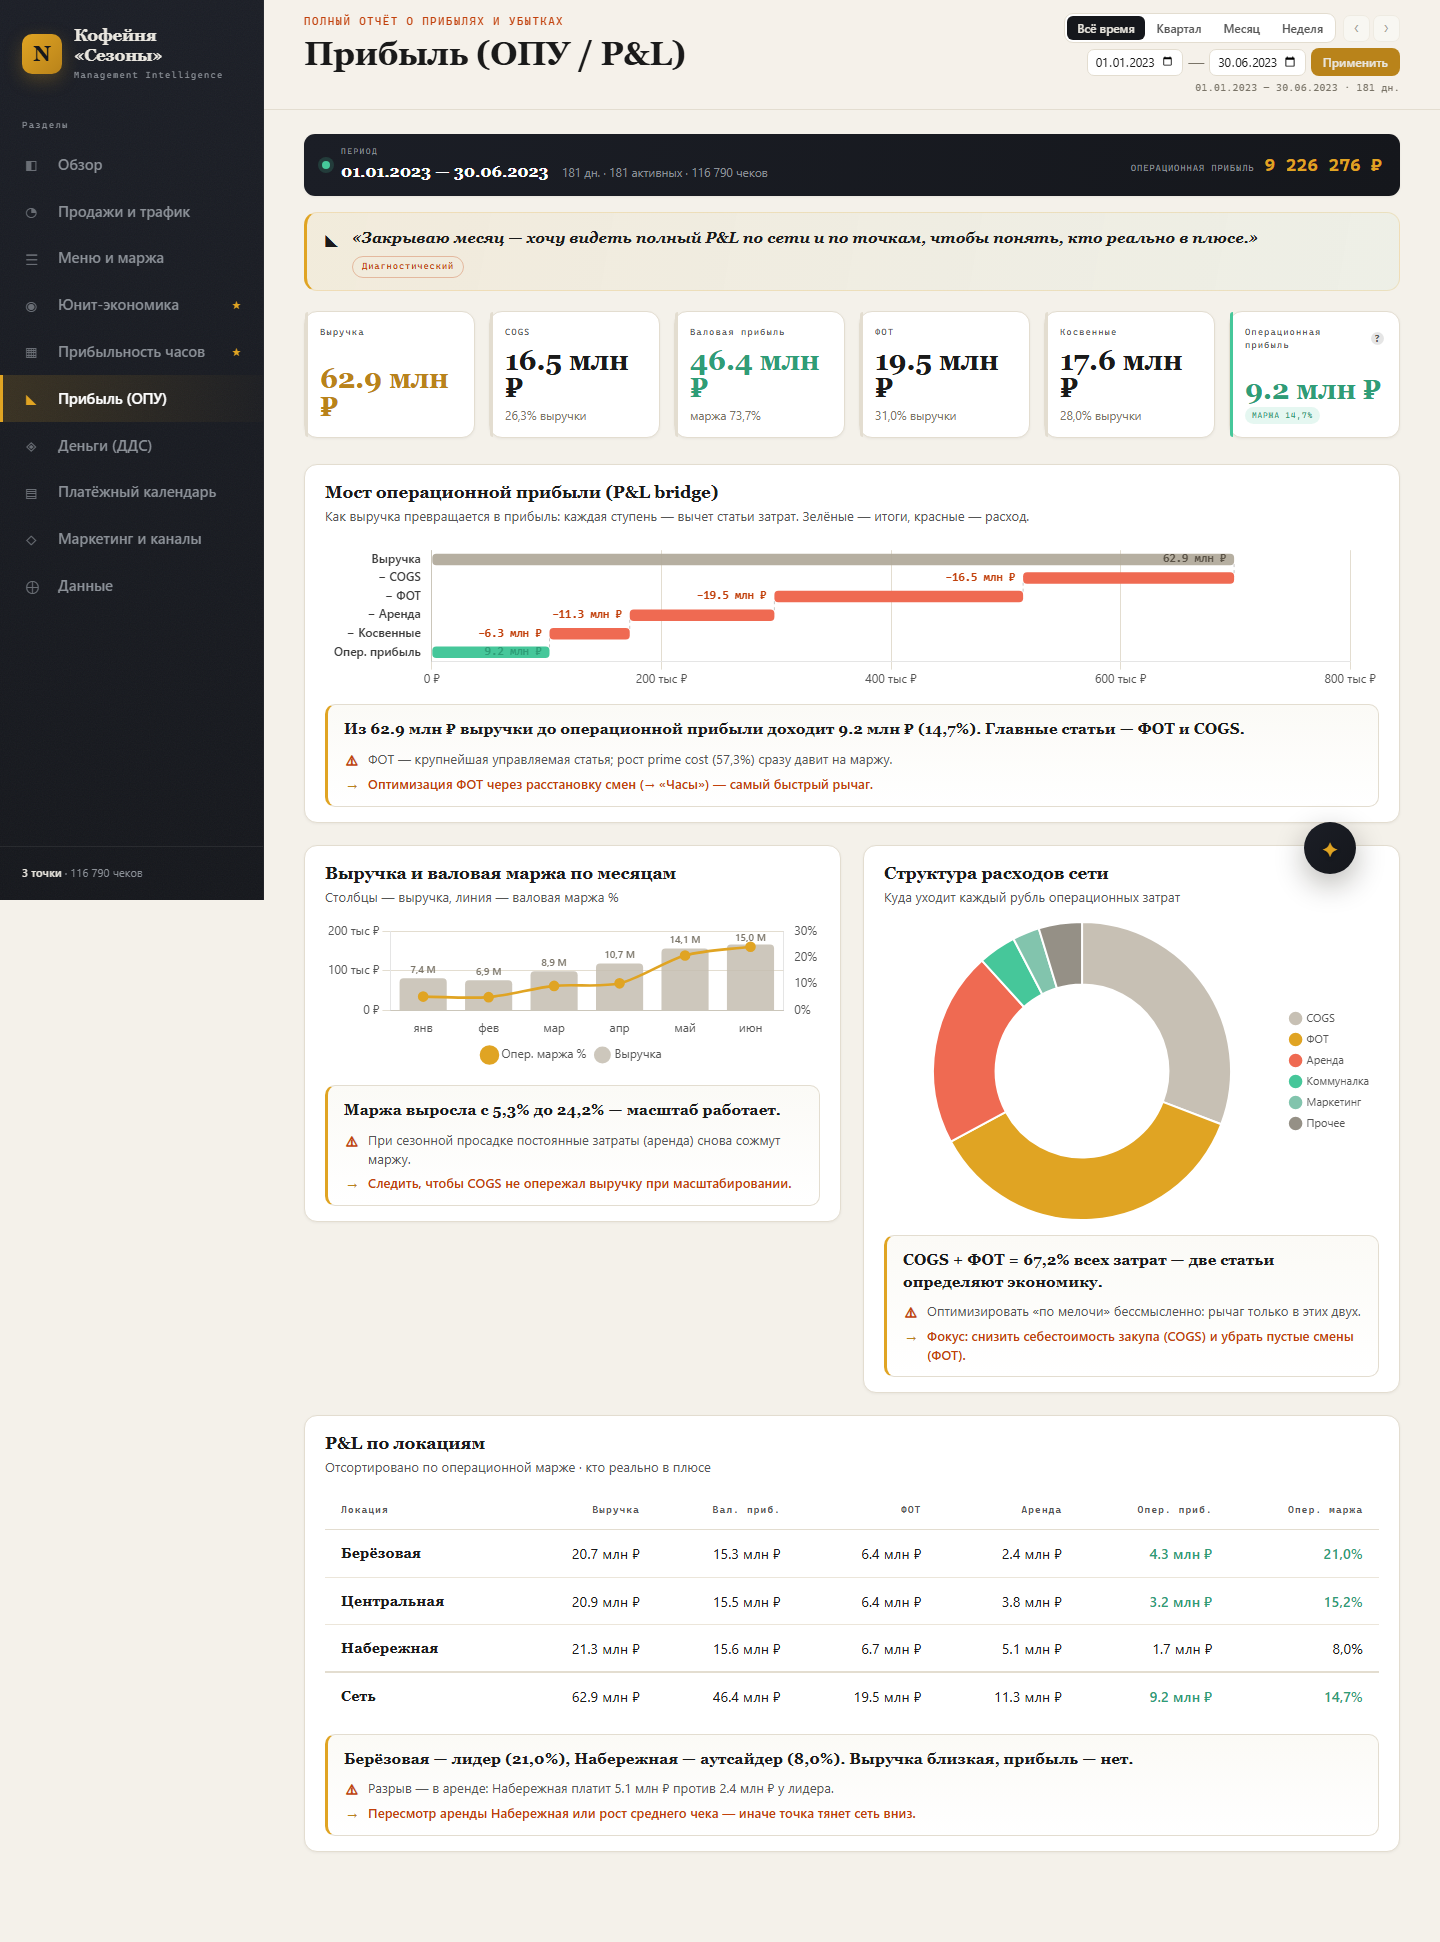This screenshot has height=1942, width=1440.
Task: Click the Прибыль (ОПУ) triangle icon
Action: [31, 400]
